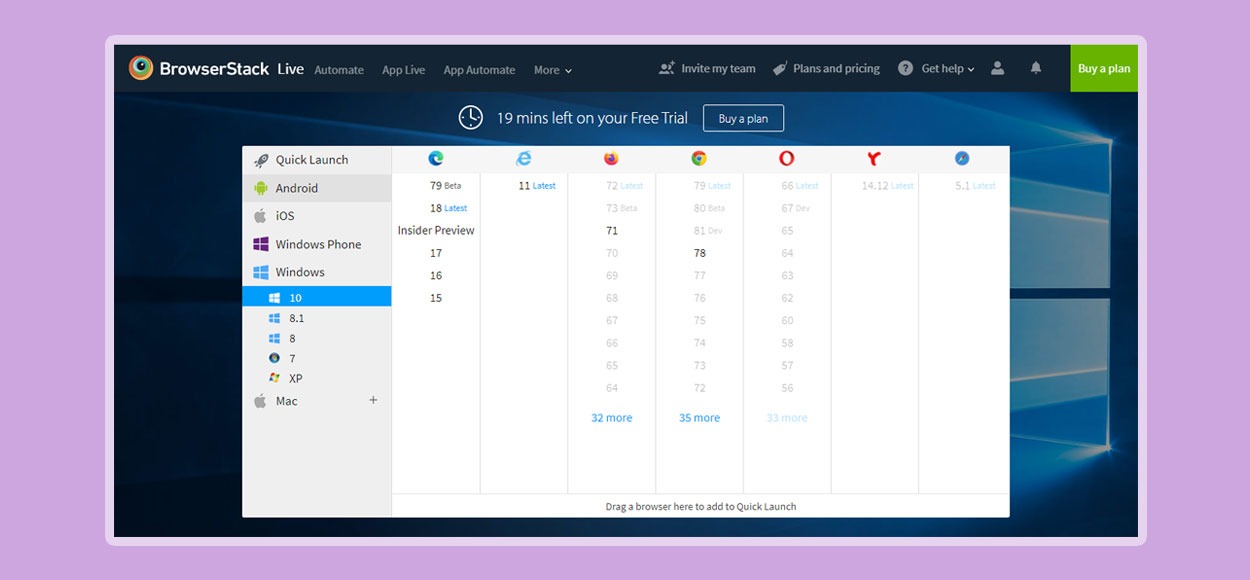The image size is (1250, 580).
Task: Open the user account icon
Action: point(997,68)
